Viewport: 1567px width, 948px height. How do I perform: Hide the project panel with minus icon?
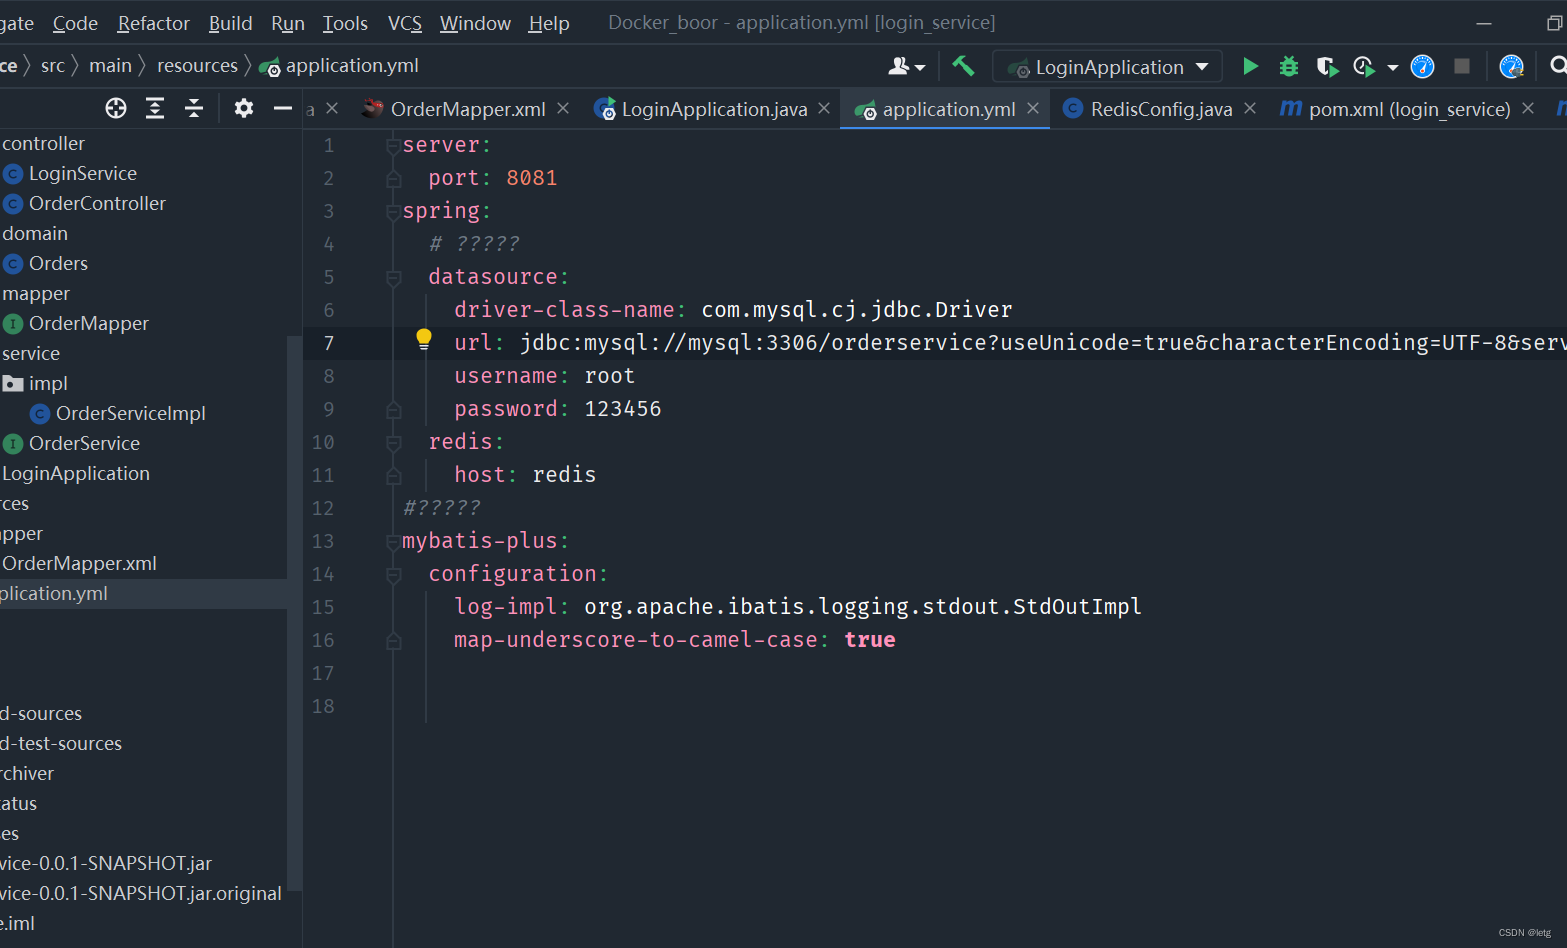pyautogui.click(x=283, y=108)
